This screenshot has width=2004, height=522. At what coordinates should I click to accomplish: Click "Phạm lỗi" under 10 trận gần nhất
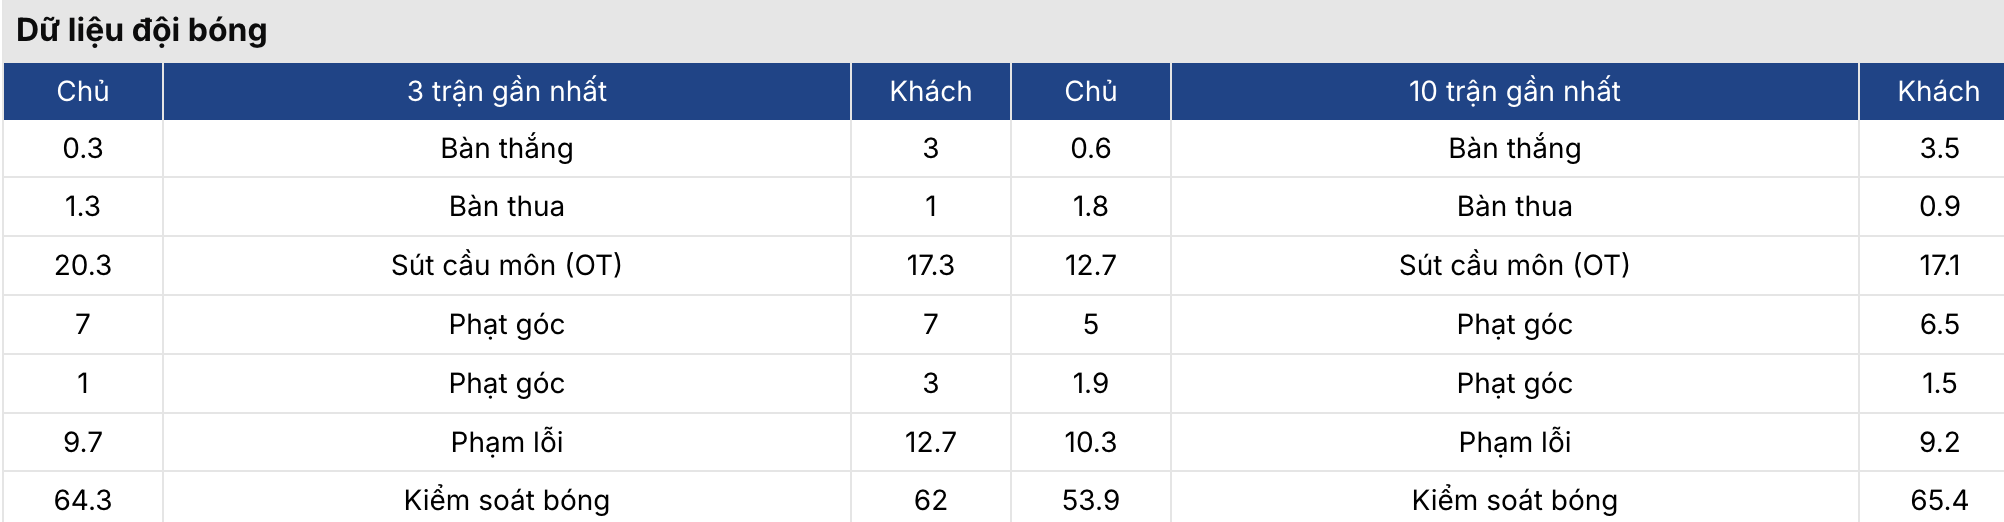pyautogui.click(x=1514, y=442)
